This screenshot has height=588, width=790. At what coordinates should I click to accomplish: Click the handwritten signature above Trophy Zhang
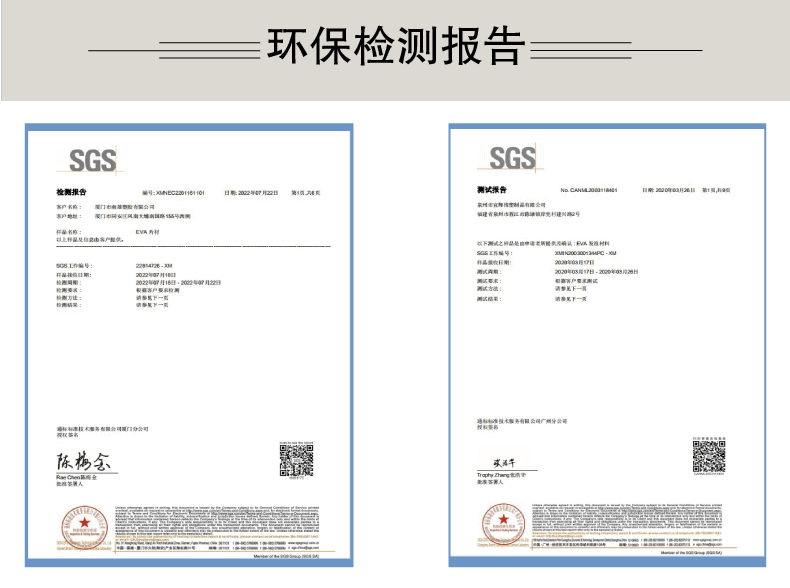[x=504, y=463]
